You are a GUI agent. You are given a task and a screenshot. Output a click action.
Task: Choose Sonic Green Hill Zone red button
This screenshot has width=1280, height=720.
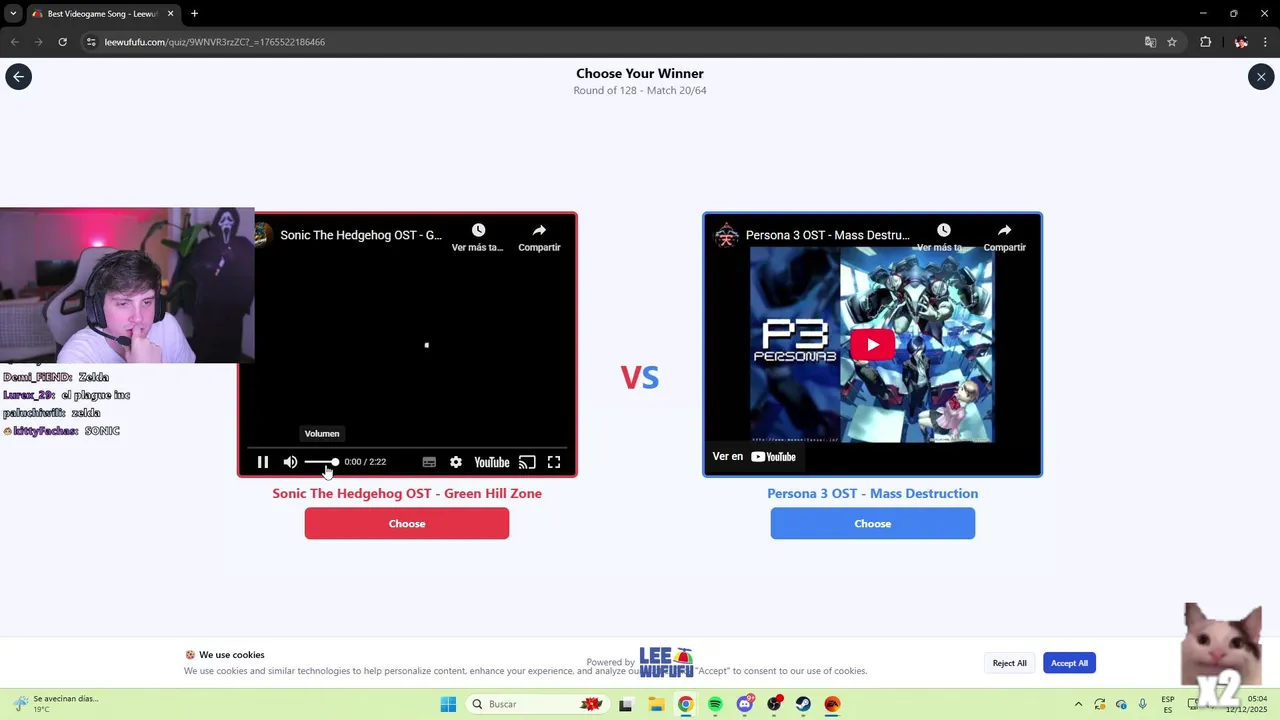[x=407, y=523]
